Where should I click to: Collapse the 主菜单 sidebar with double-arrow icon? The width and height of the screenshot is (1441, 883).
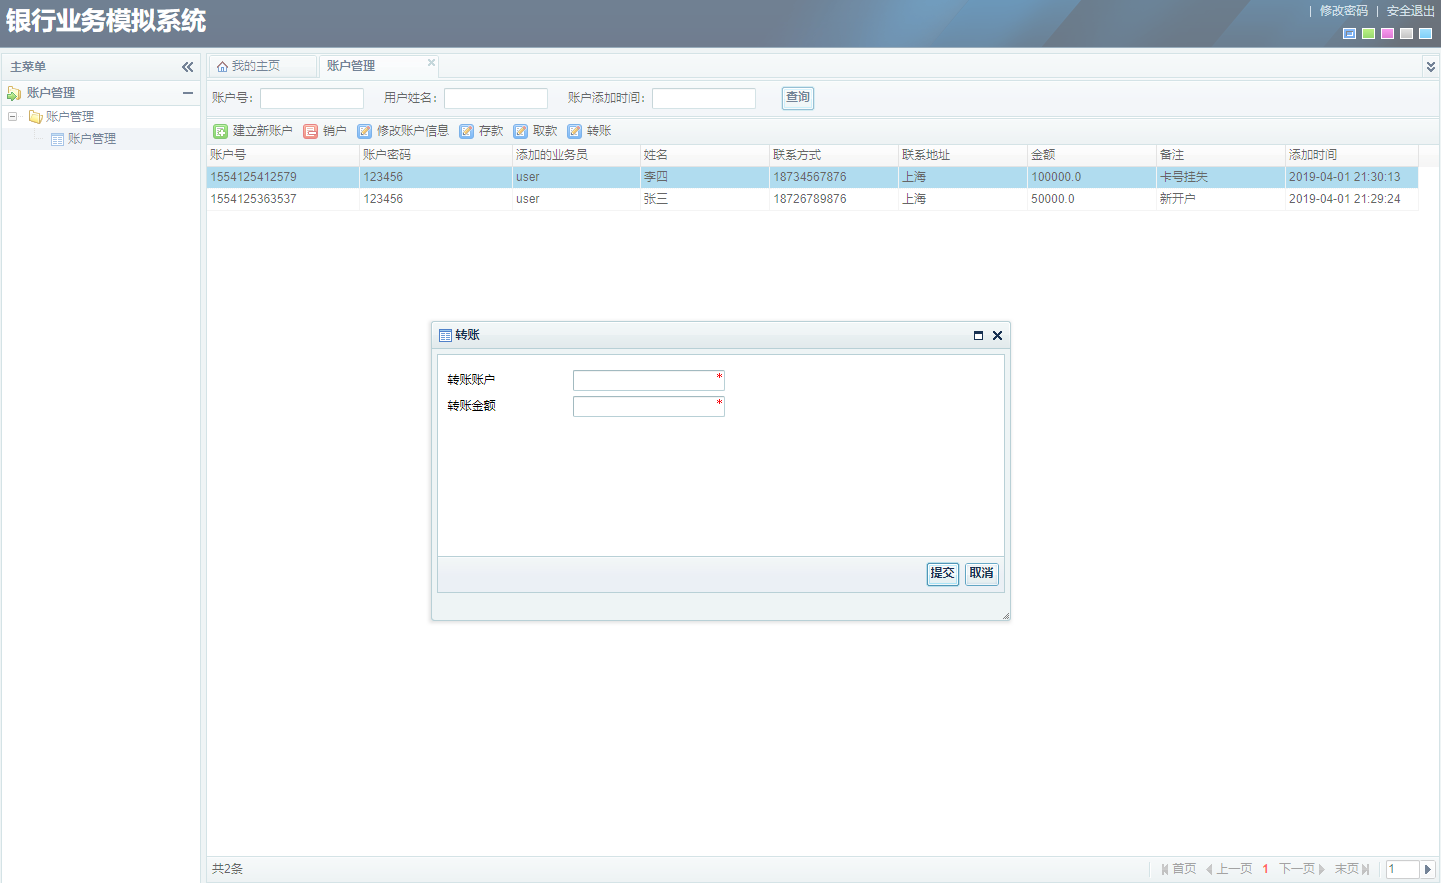pos(187,67)
